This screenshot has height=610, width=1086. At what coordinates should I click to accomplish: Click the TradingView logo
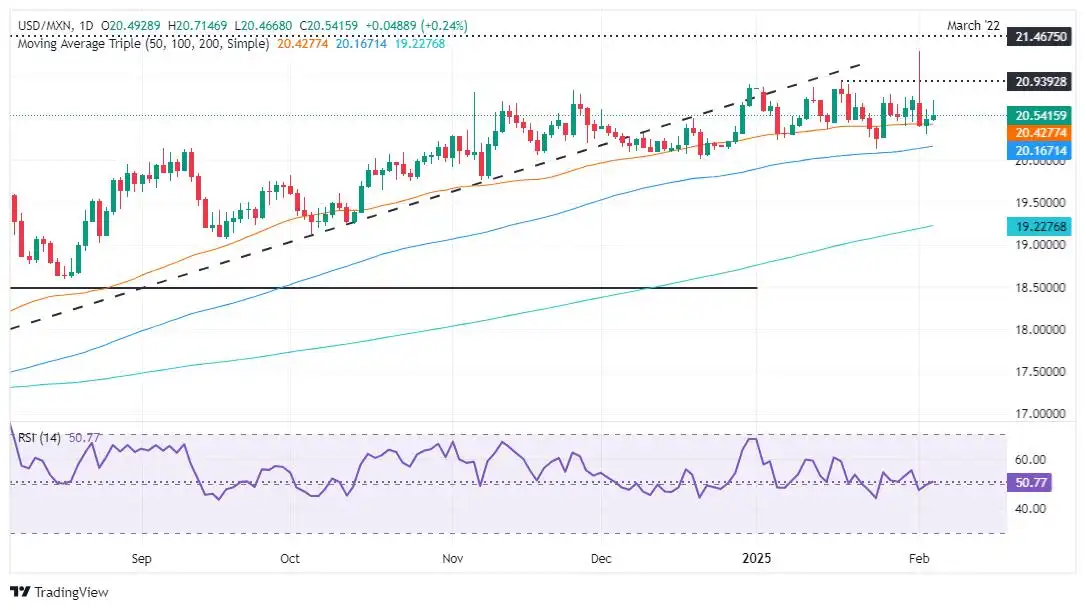click(x=59, y=592)
